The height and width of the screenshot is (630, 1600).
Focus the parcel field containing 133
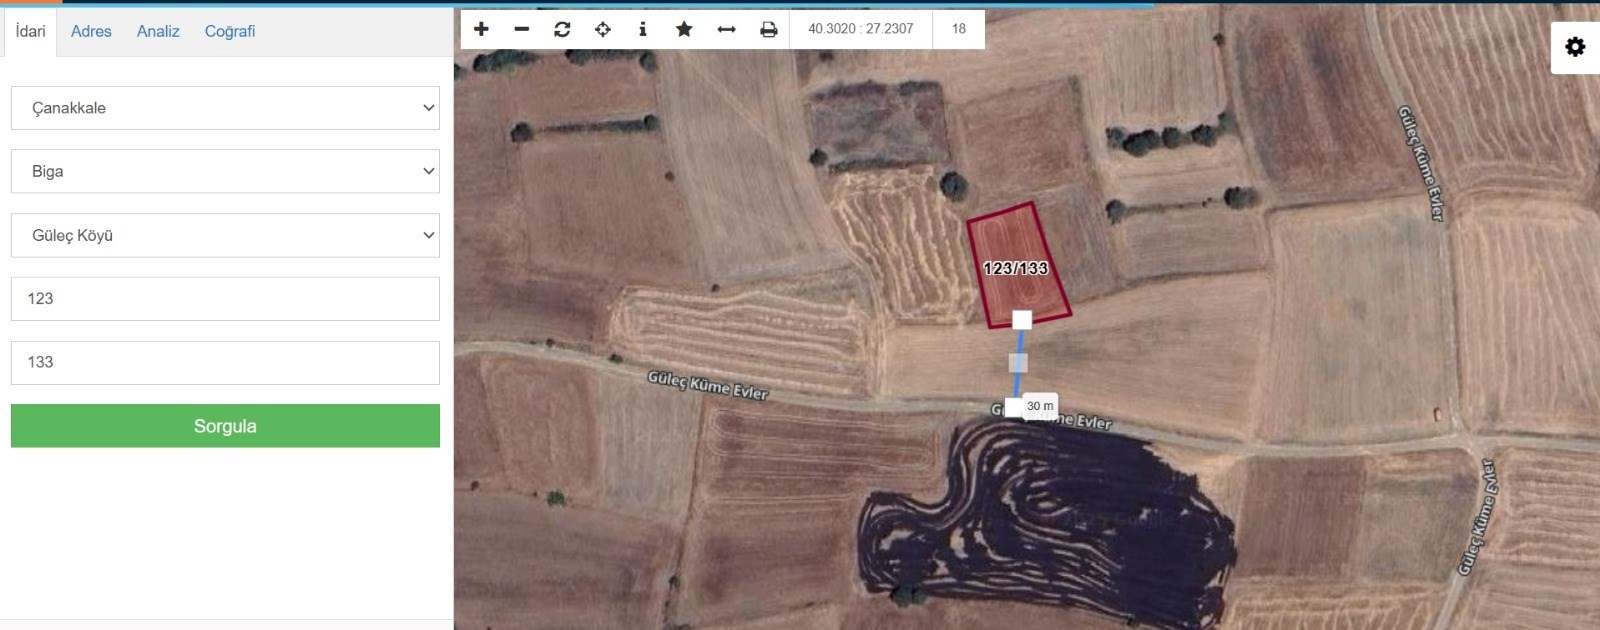point(225,362)
